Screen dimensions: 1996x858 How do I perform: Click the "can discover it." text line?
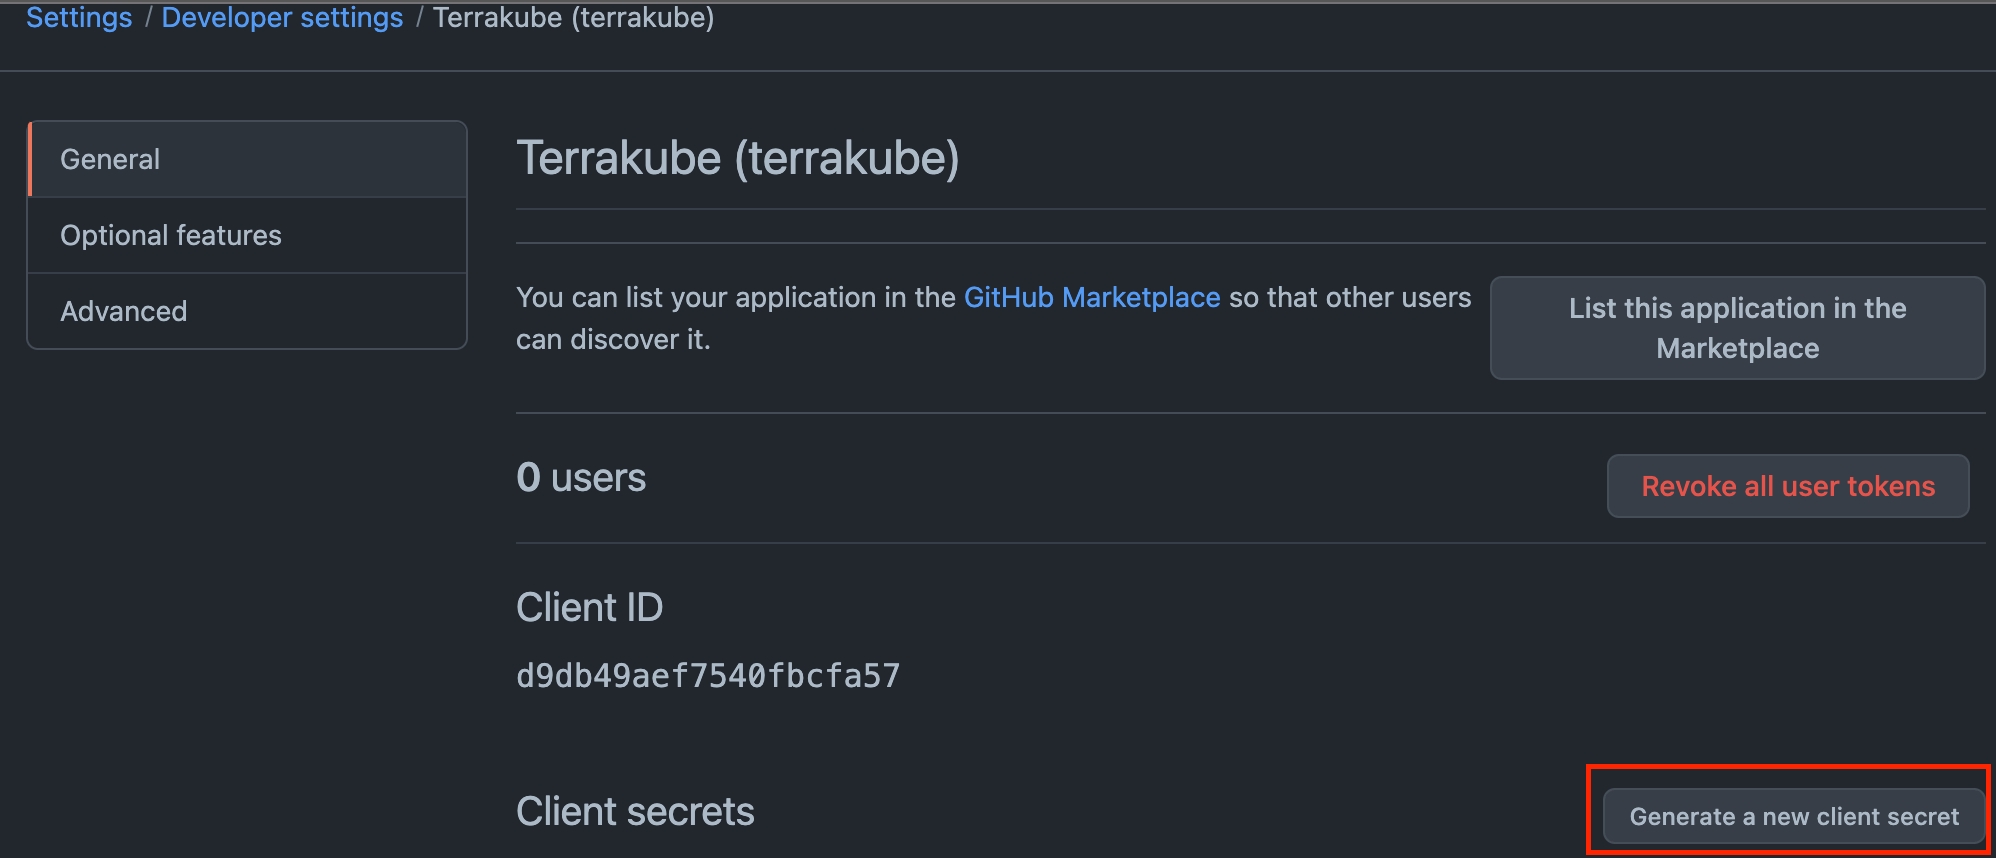(x=613, y=340)
